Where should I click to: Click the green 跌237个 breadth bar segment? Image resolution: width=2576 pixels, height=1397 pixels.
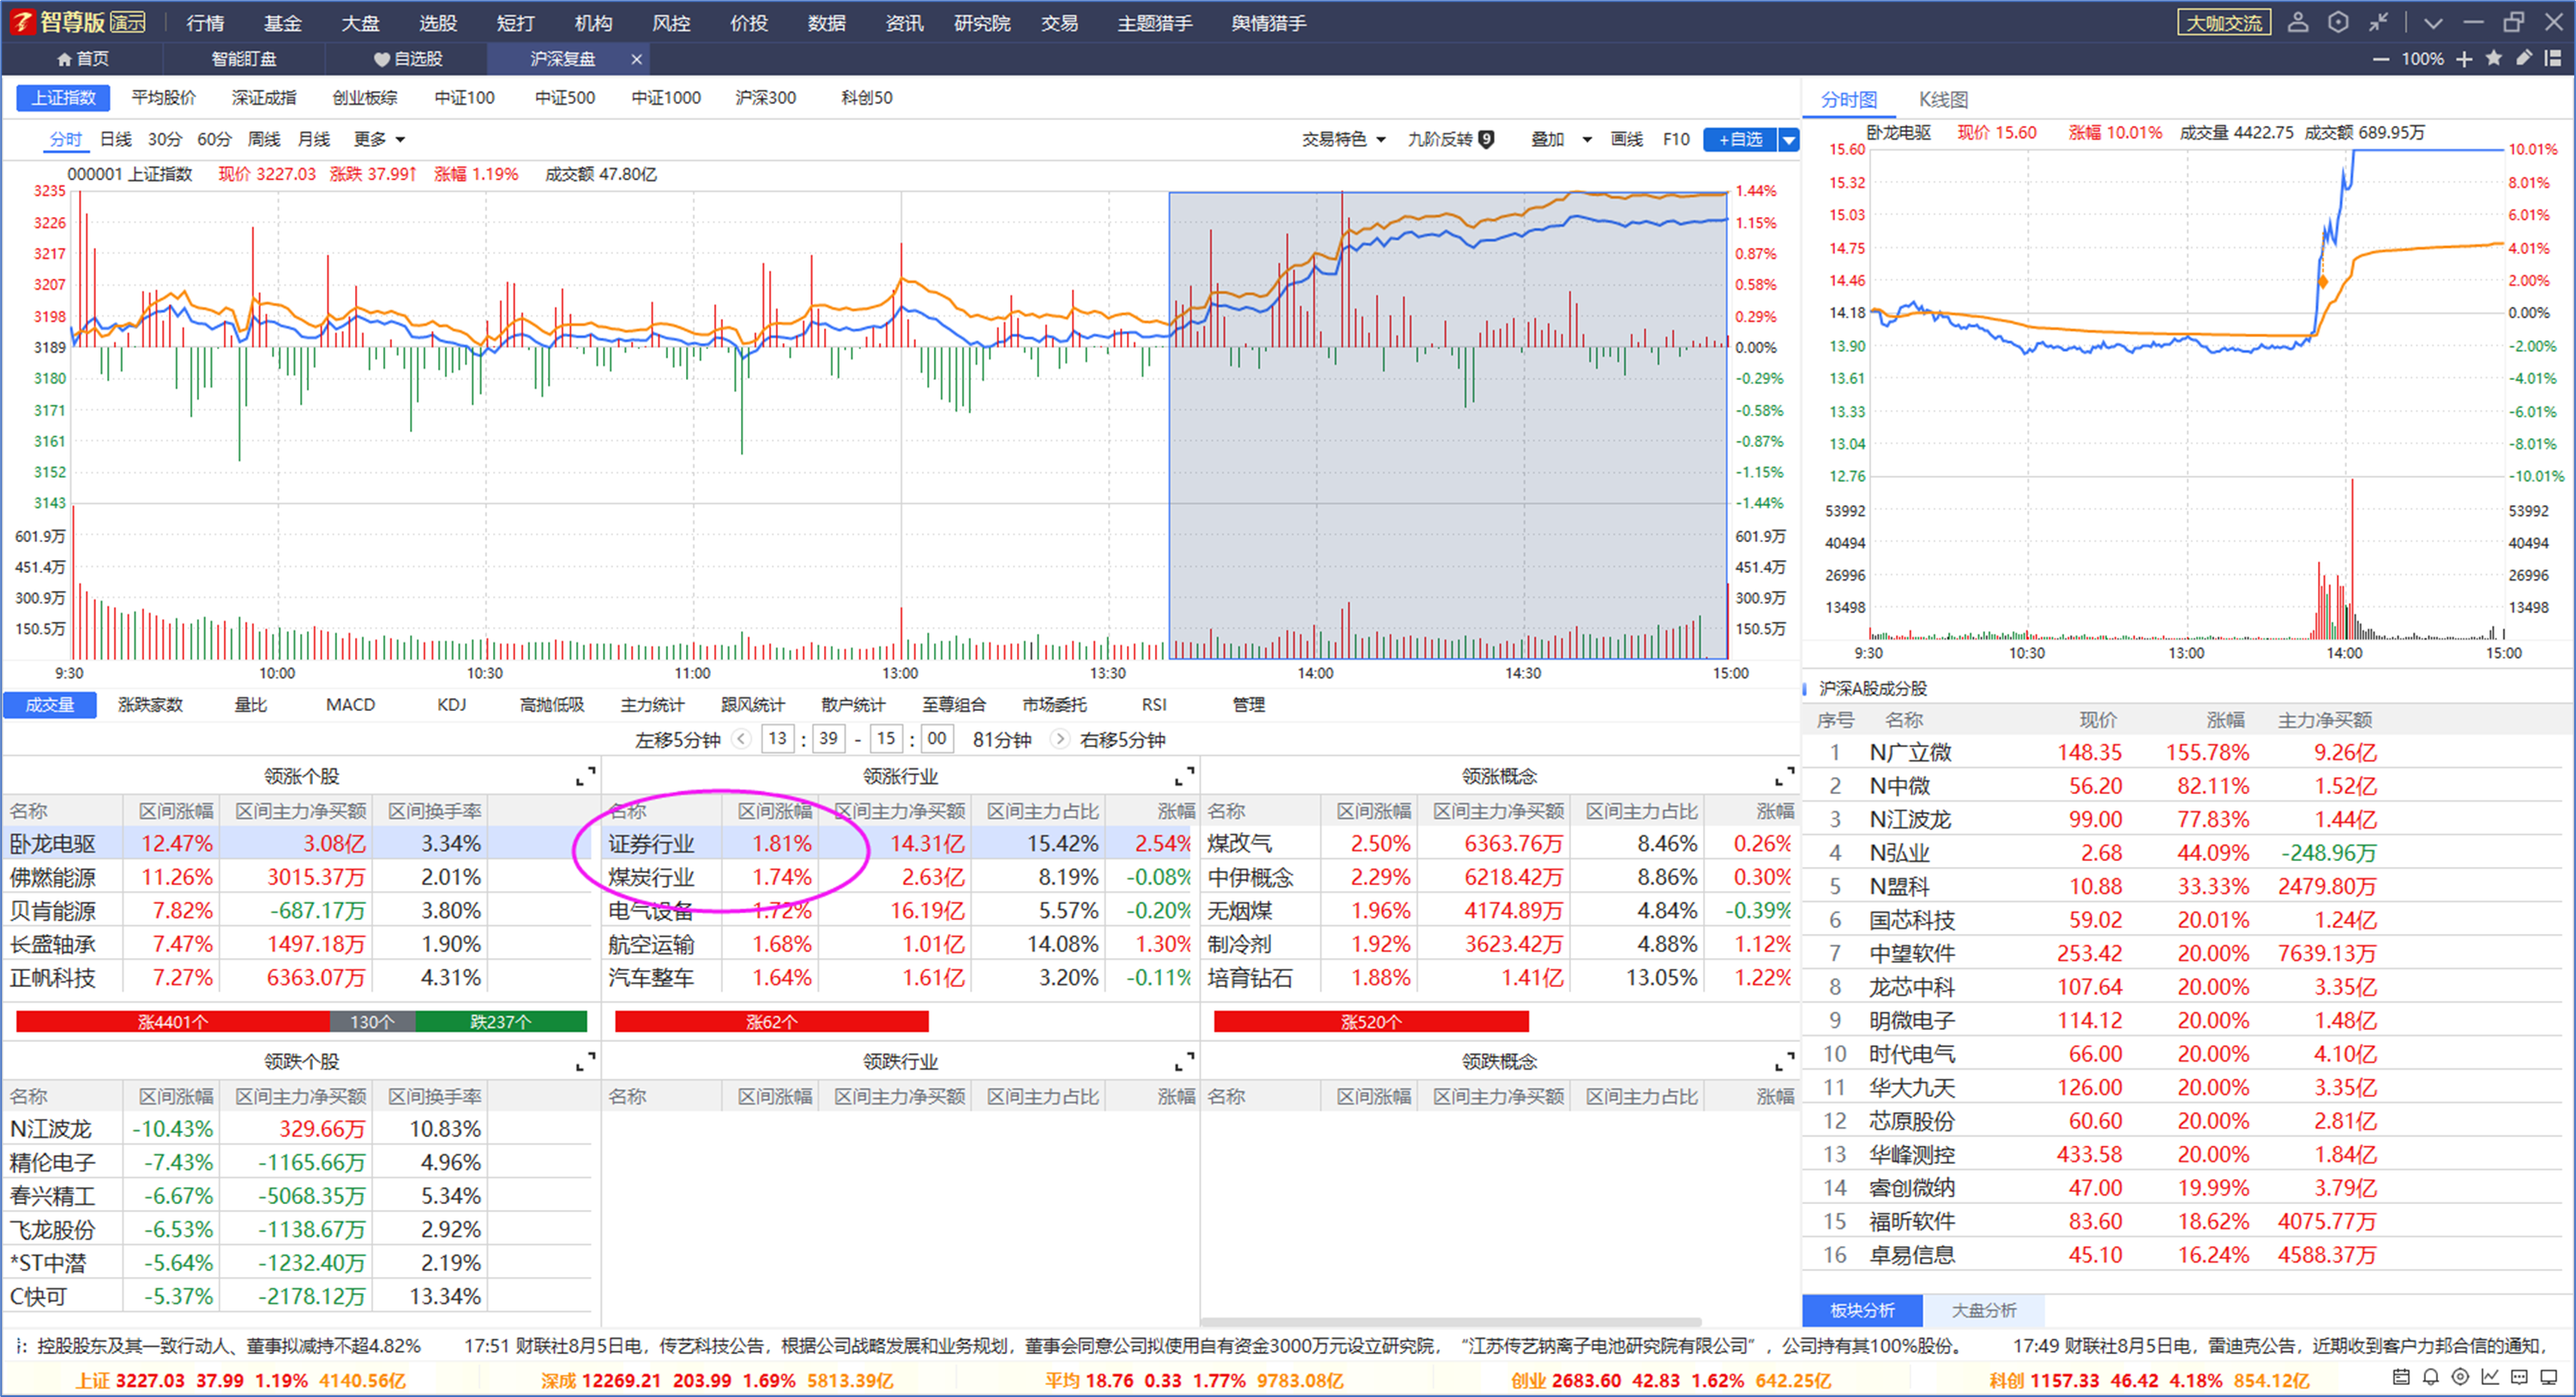(500, 1022)
